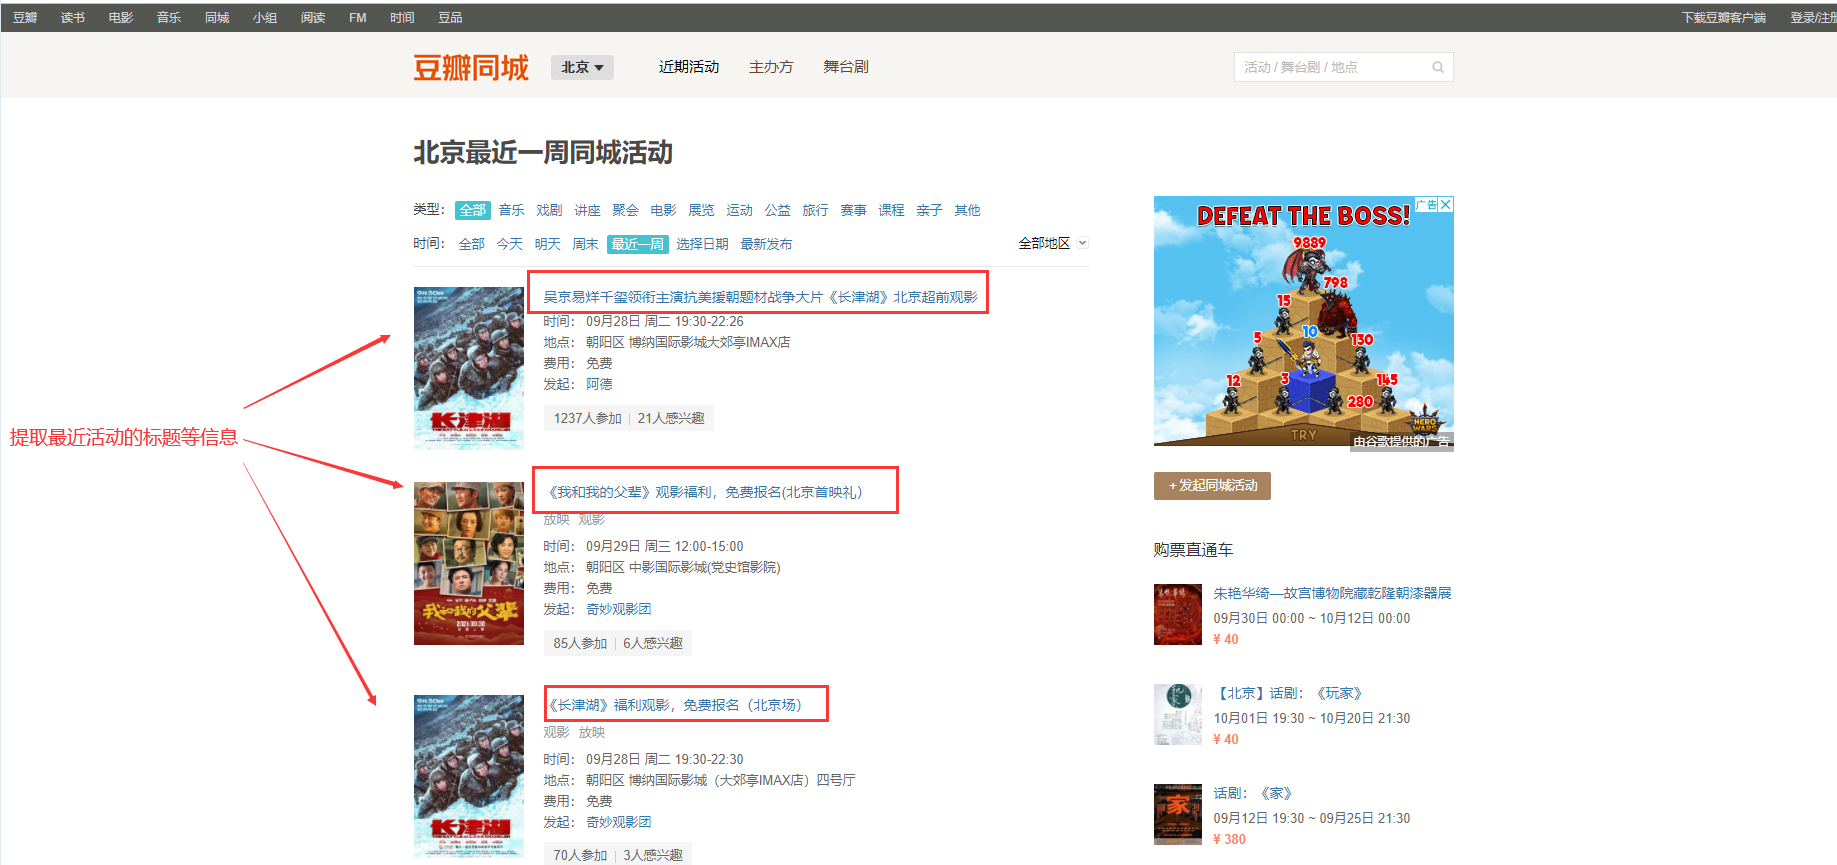The image size is (1837, 865).
Task: Click the 放映 tag under 我和我的父辈
Action: pyautogui.click(x=557, y=519)
